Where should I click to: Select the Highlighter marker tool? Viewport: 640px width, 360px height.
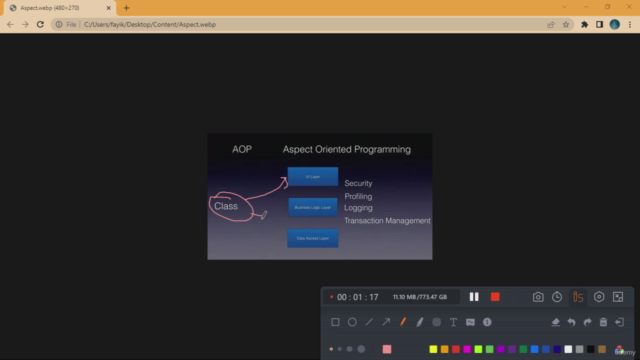[420, 322]
